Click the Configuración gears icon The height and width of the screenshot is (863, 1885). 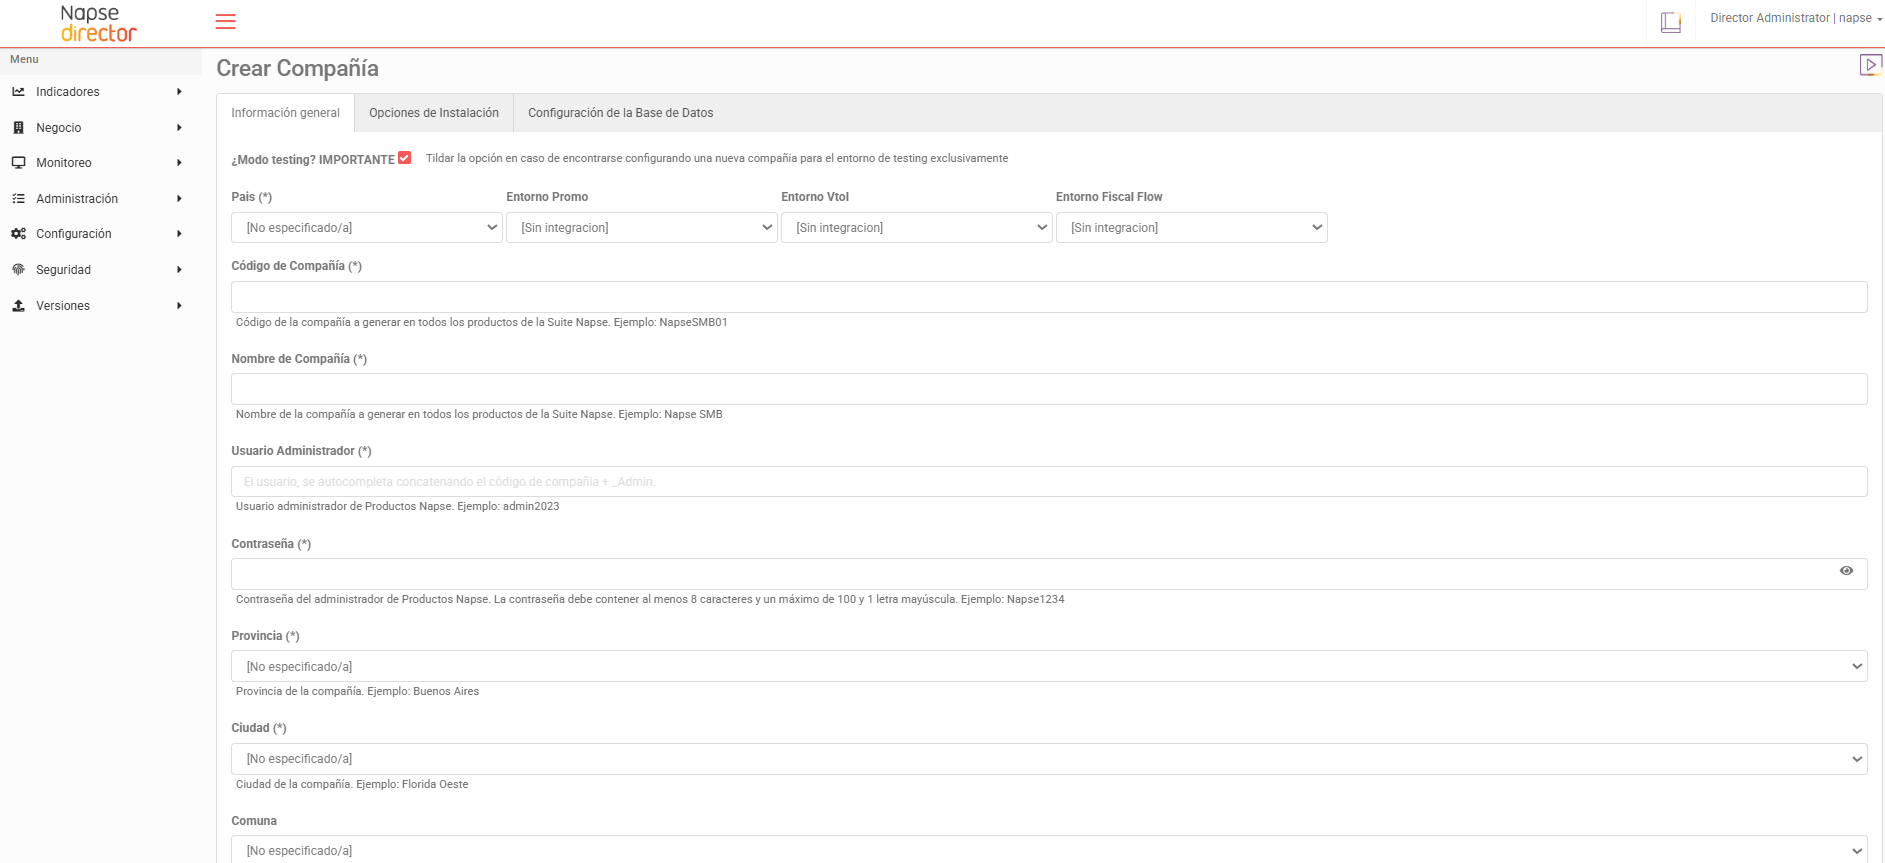pos(18,234)
